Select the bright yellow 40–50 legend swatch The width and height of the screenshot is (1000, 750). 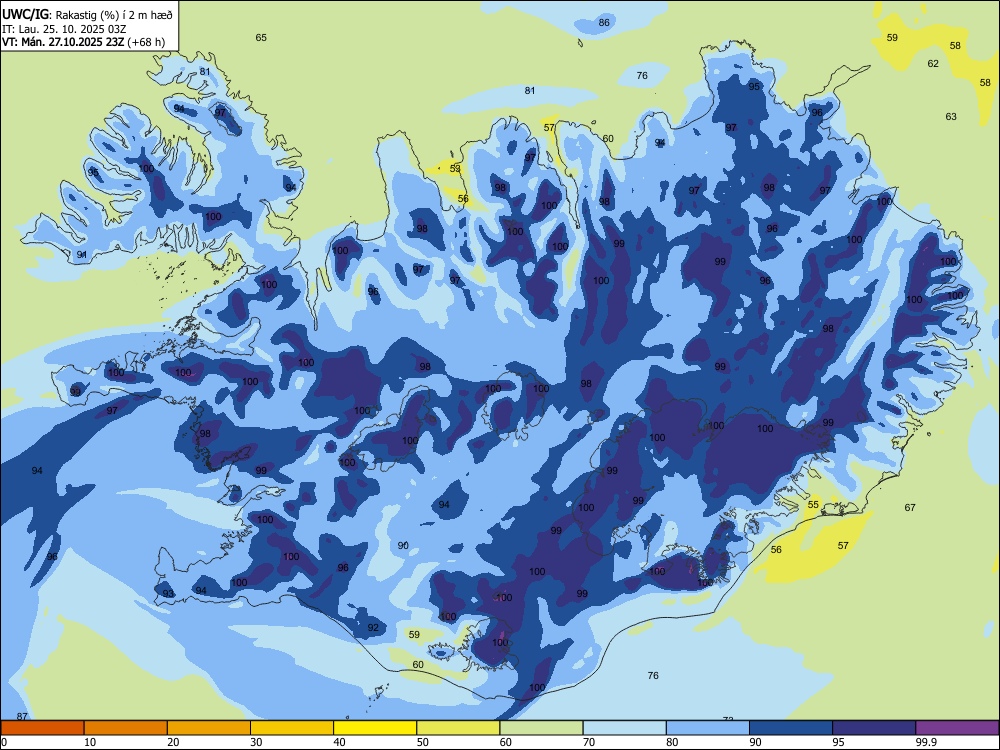click(x=375, y=728)
